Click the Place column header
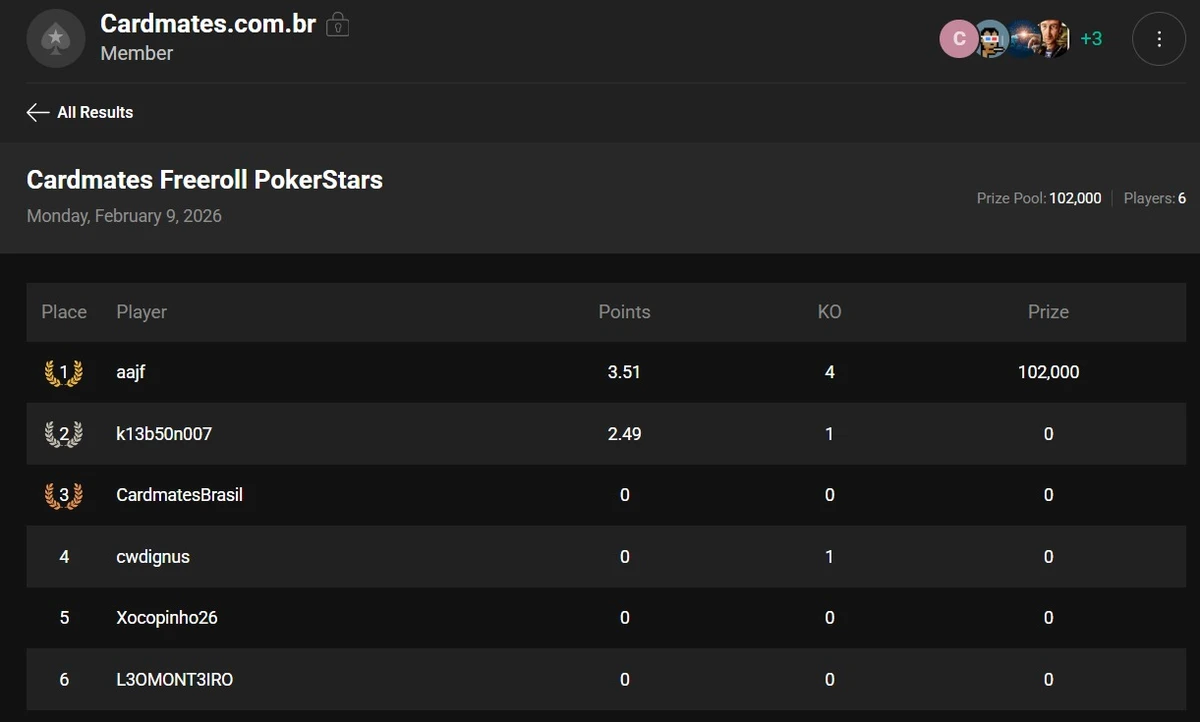The height and width of the screenshot is (722, 1200). pyautogui.click(x=64, y=312)
